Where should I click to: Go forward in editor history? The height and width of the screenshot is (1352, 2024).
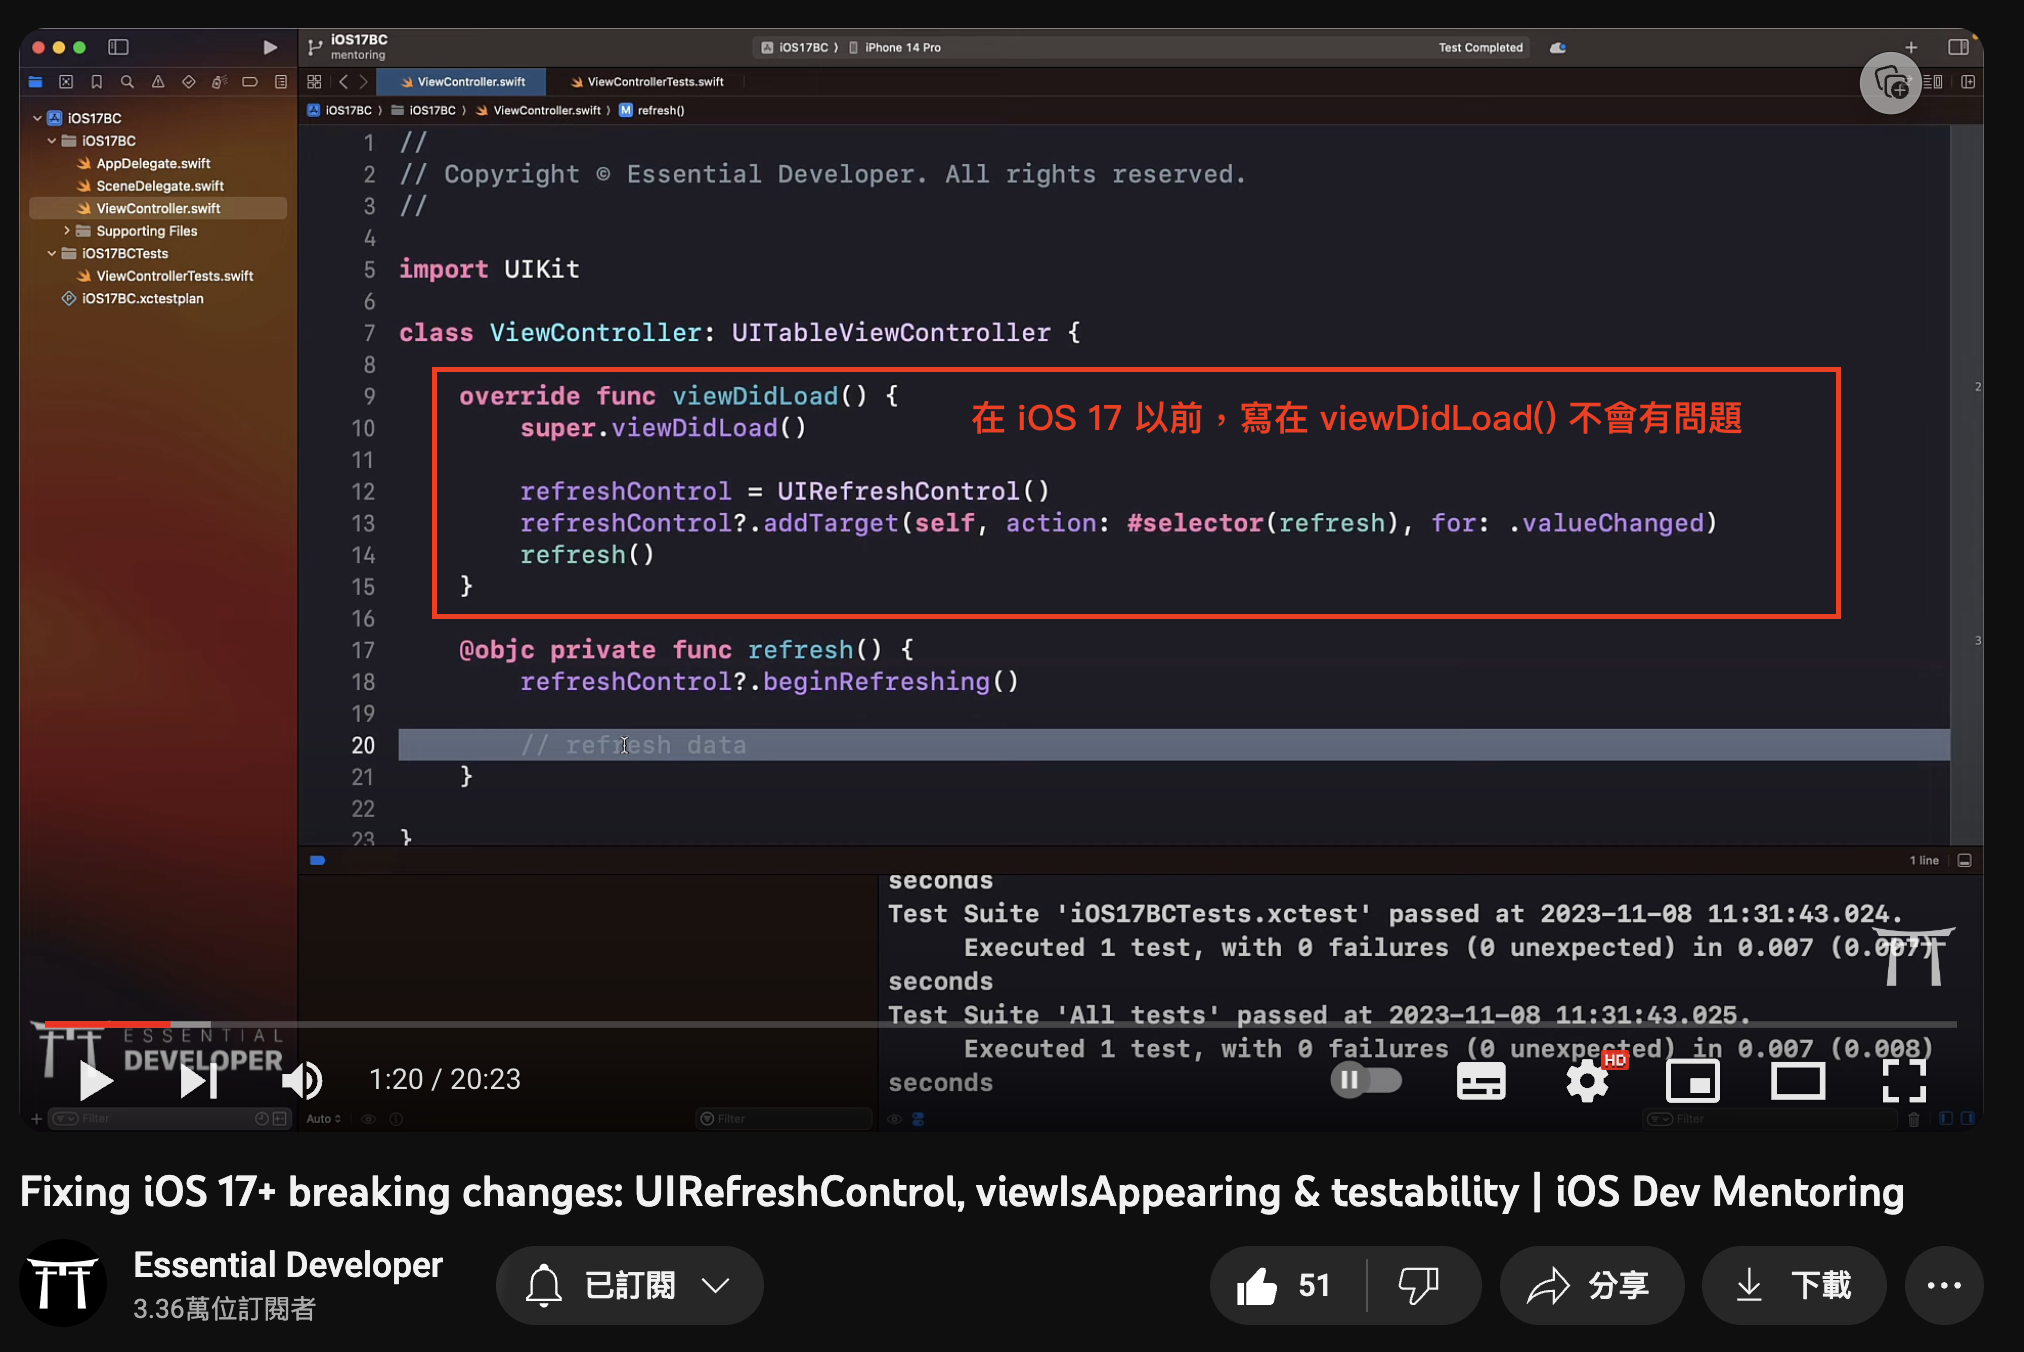(x=364, y=82)
